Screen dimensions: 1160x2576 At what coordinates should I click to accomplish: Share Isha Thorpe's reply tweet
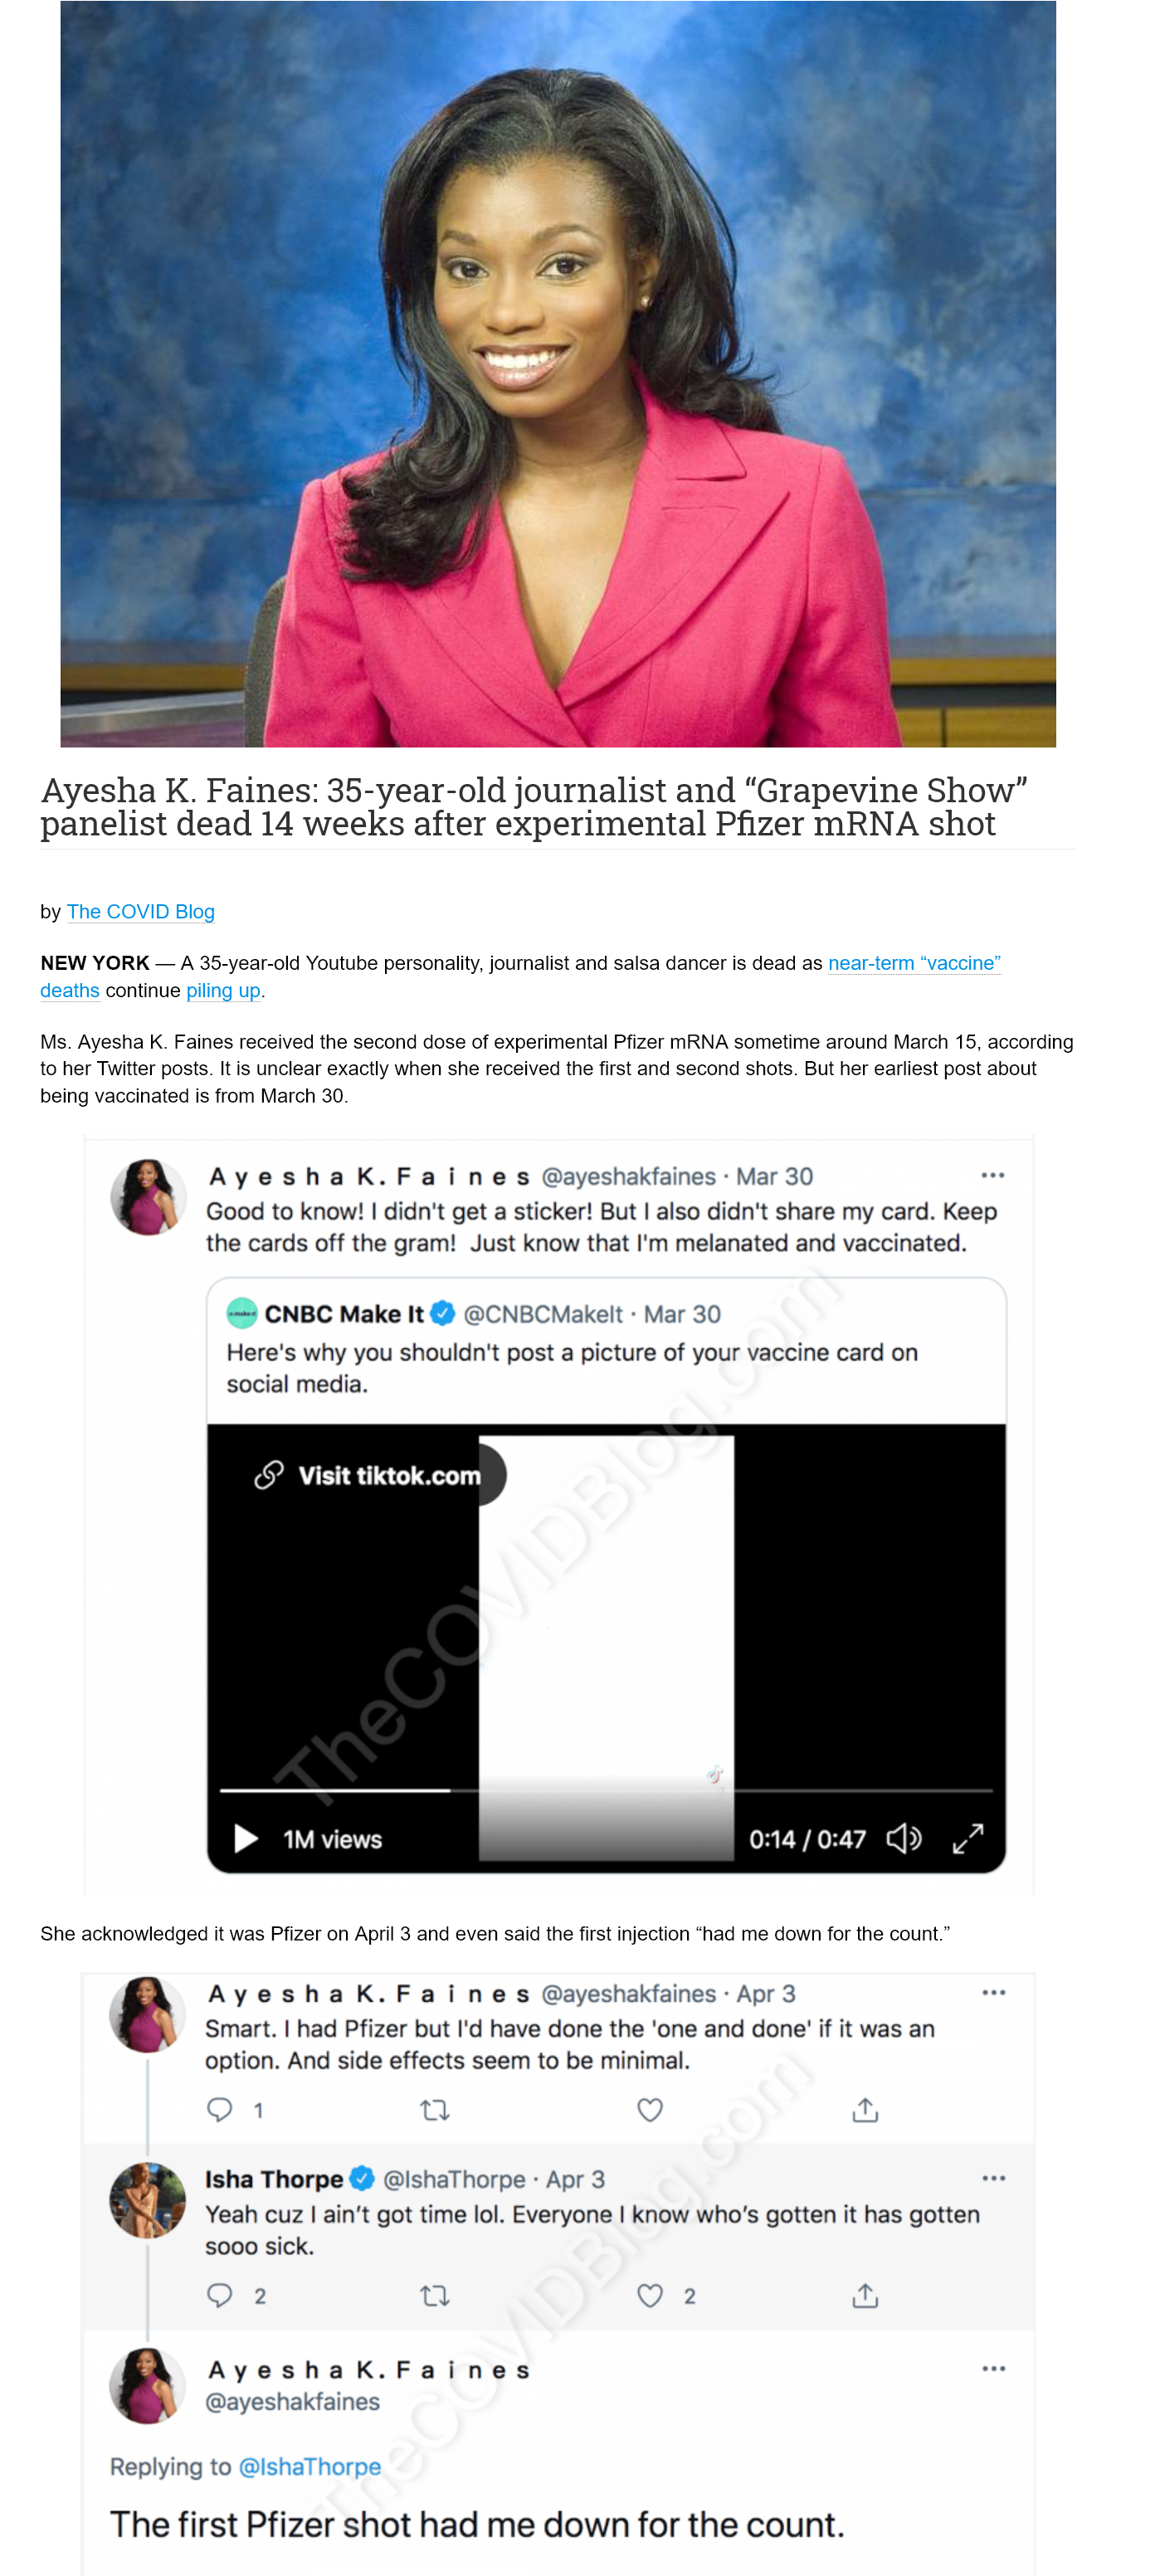click(865, 2295)
